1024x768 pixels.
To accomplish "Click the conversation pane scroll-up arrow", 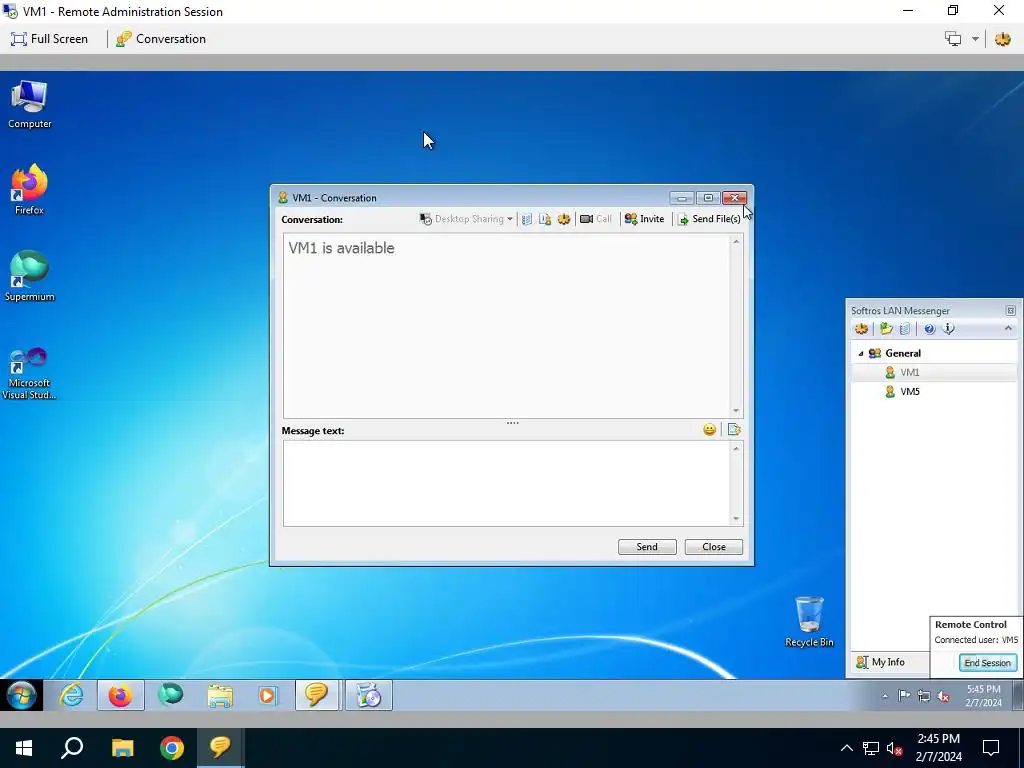I will tap(736, 242).
